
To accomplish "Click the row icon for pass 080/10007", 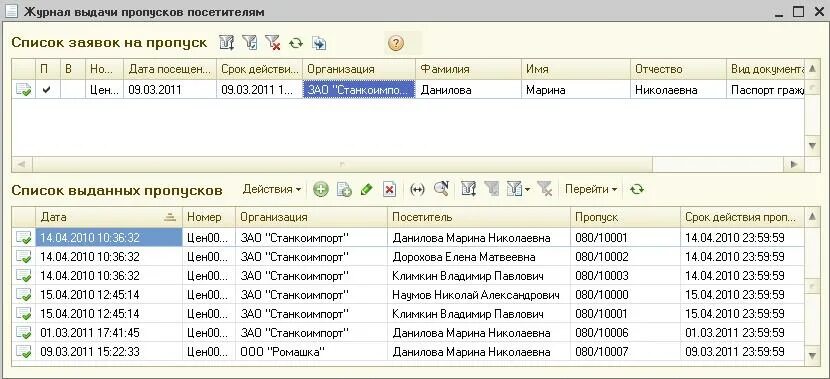I will 24,352.
